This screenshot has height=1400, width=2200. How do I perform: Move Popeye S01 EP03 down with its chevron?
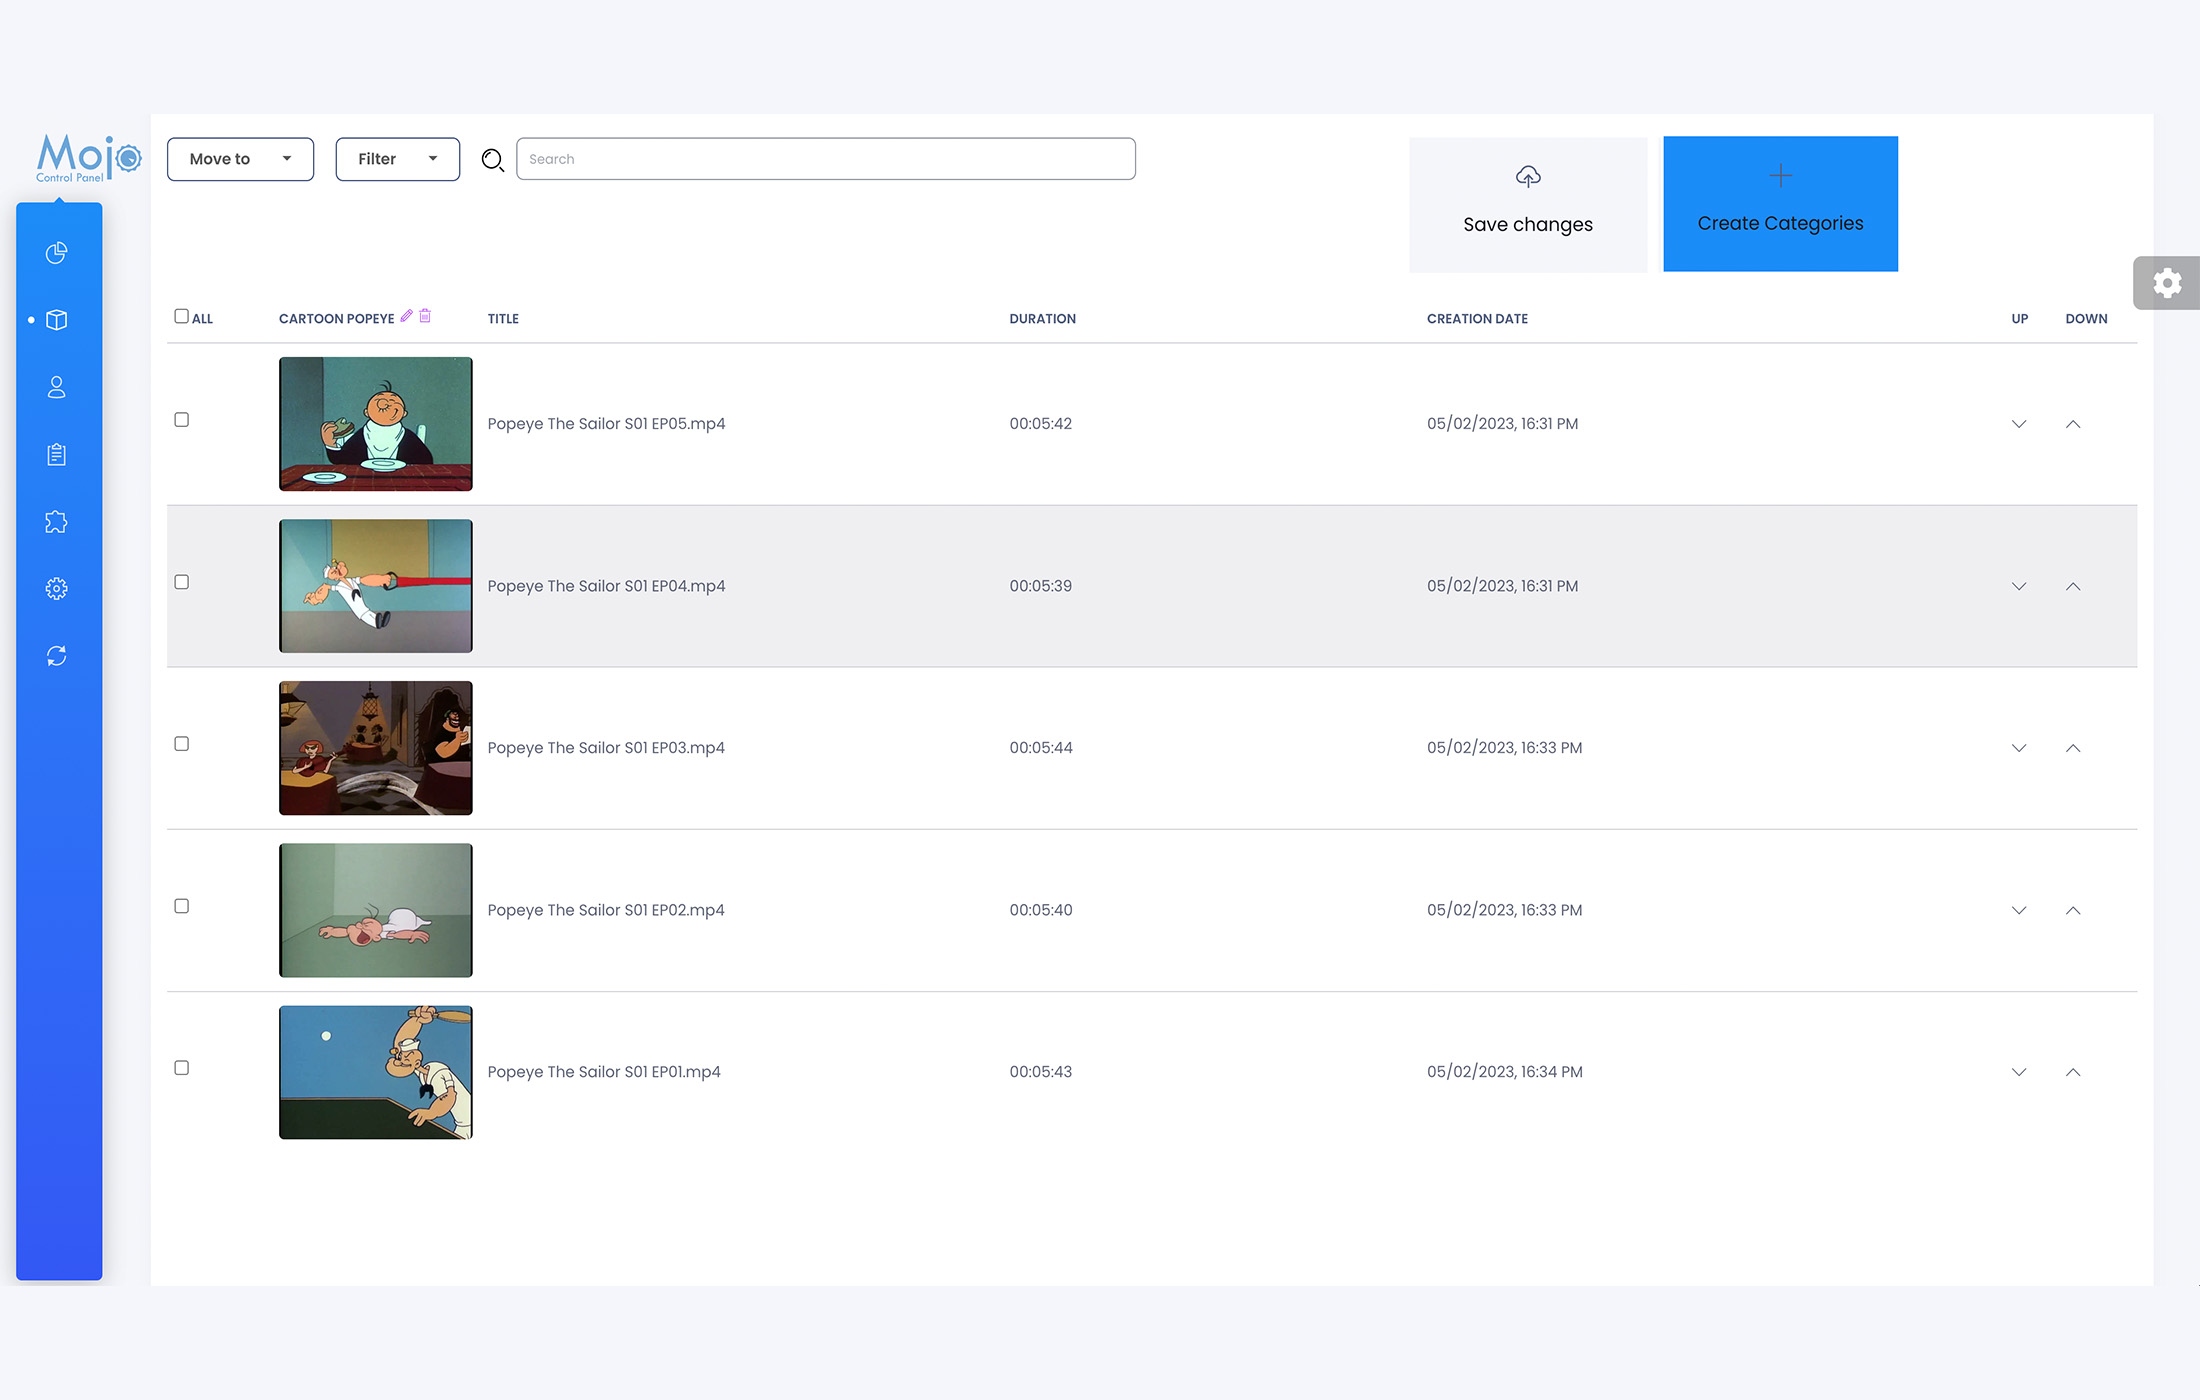2019,747
